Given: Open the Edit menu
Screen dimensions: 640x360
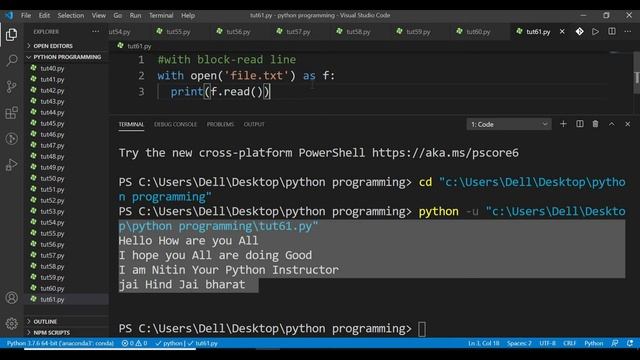Looking at the screenshot, I should click(44, 15).
